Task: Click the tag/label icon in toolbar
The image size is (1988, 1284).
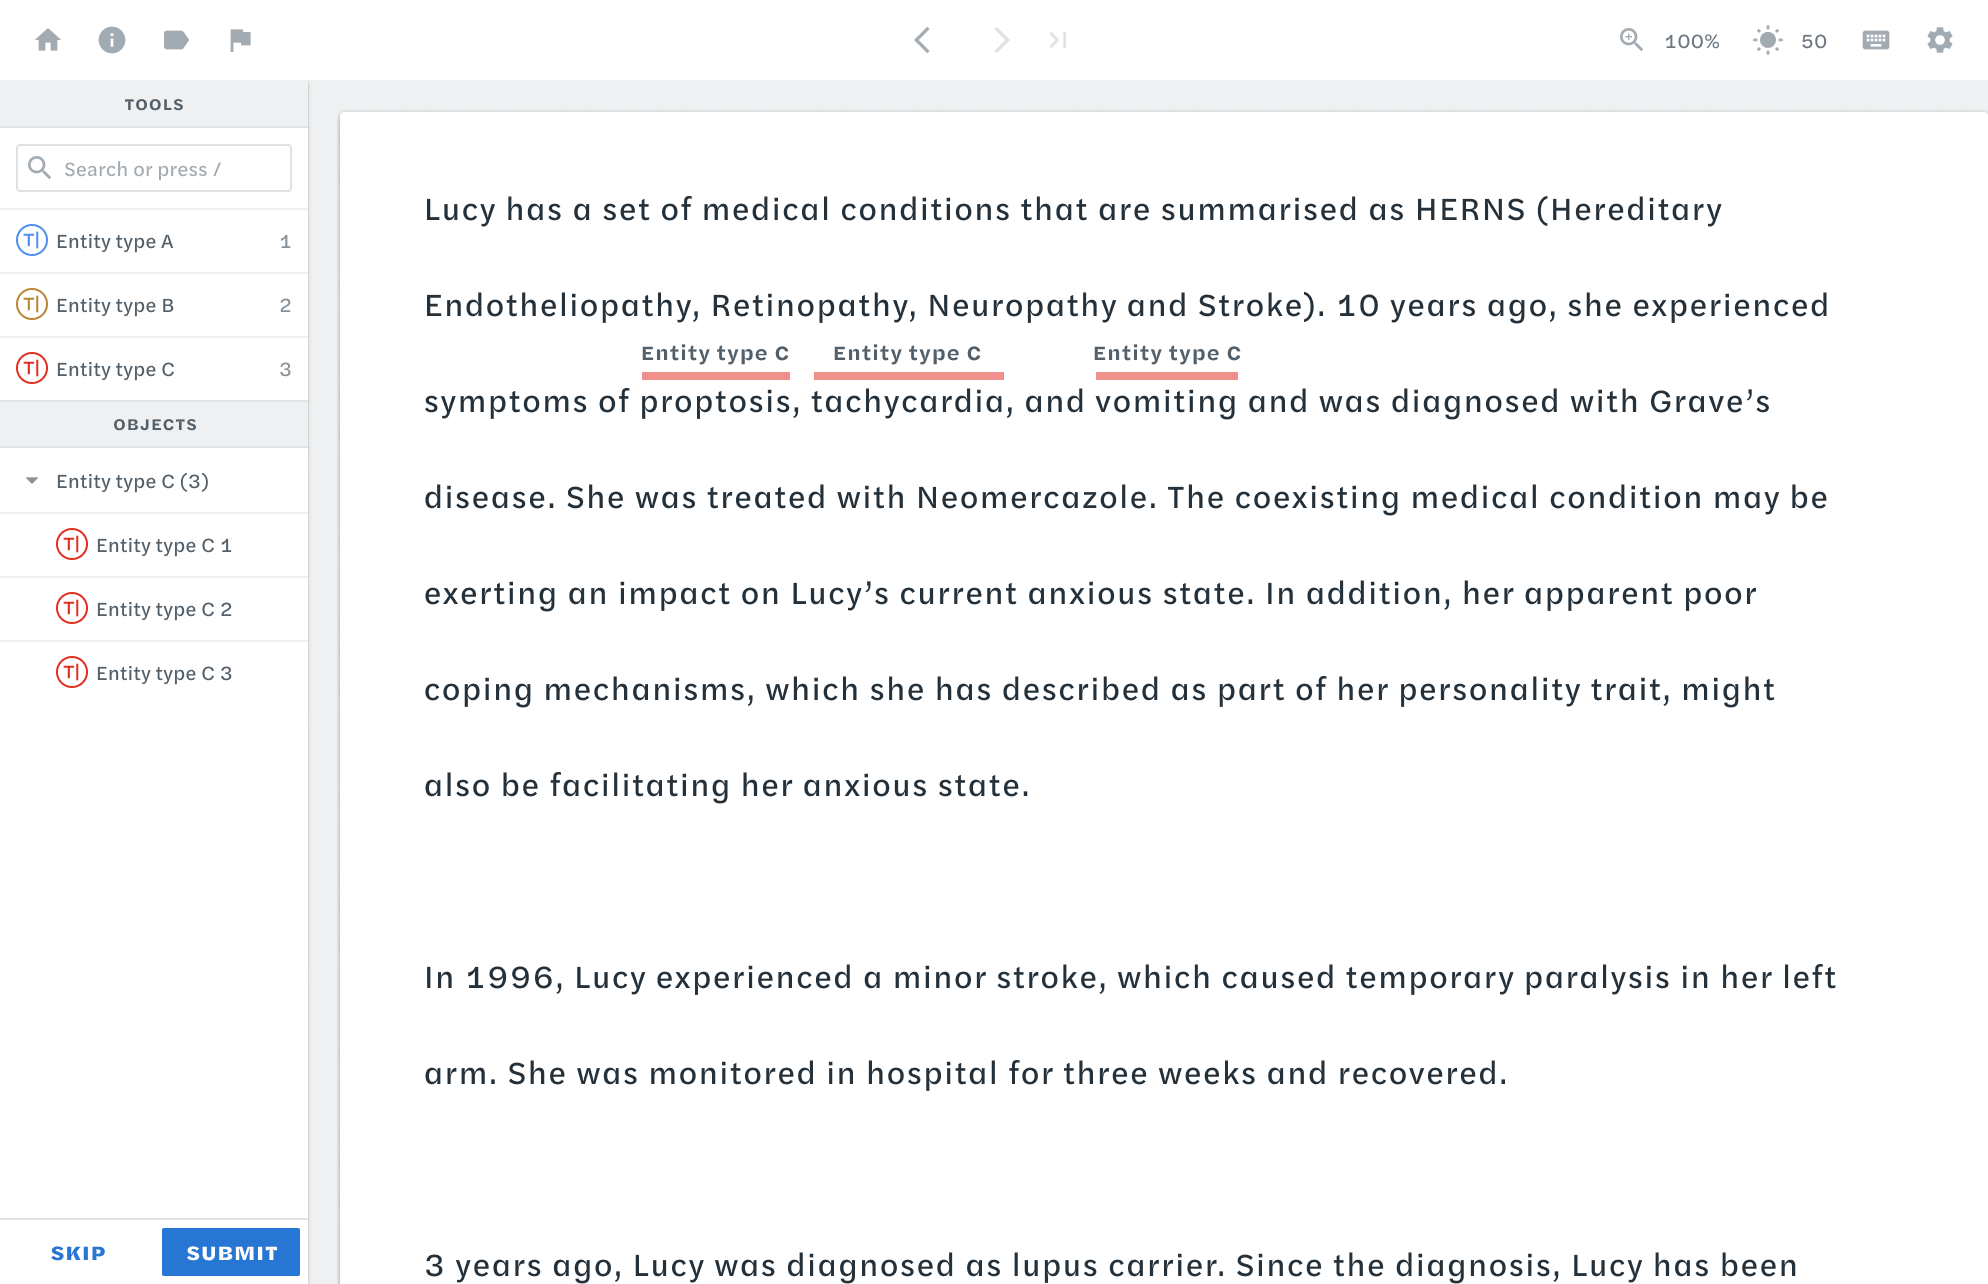Action: pyautogui.click(x=175, y=39)
